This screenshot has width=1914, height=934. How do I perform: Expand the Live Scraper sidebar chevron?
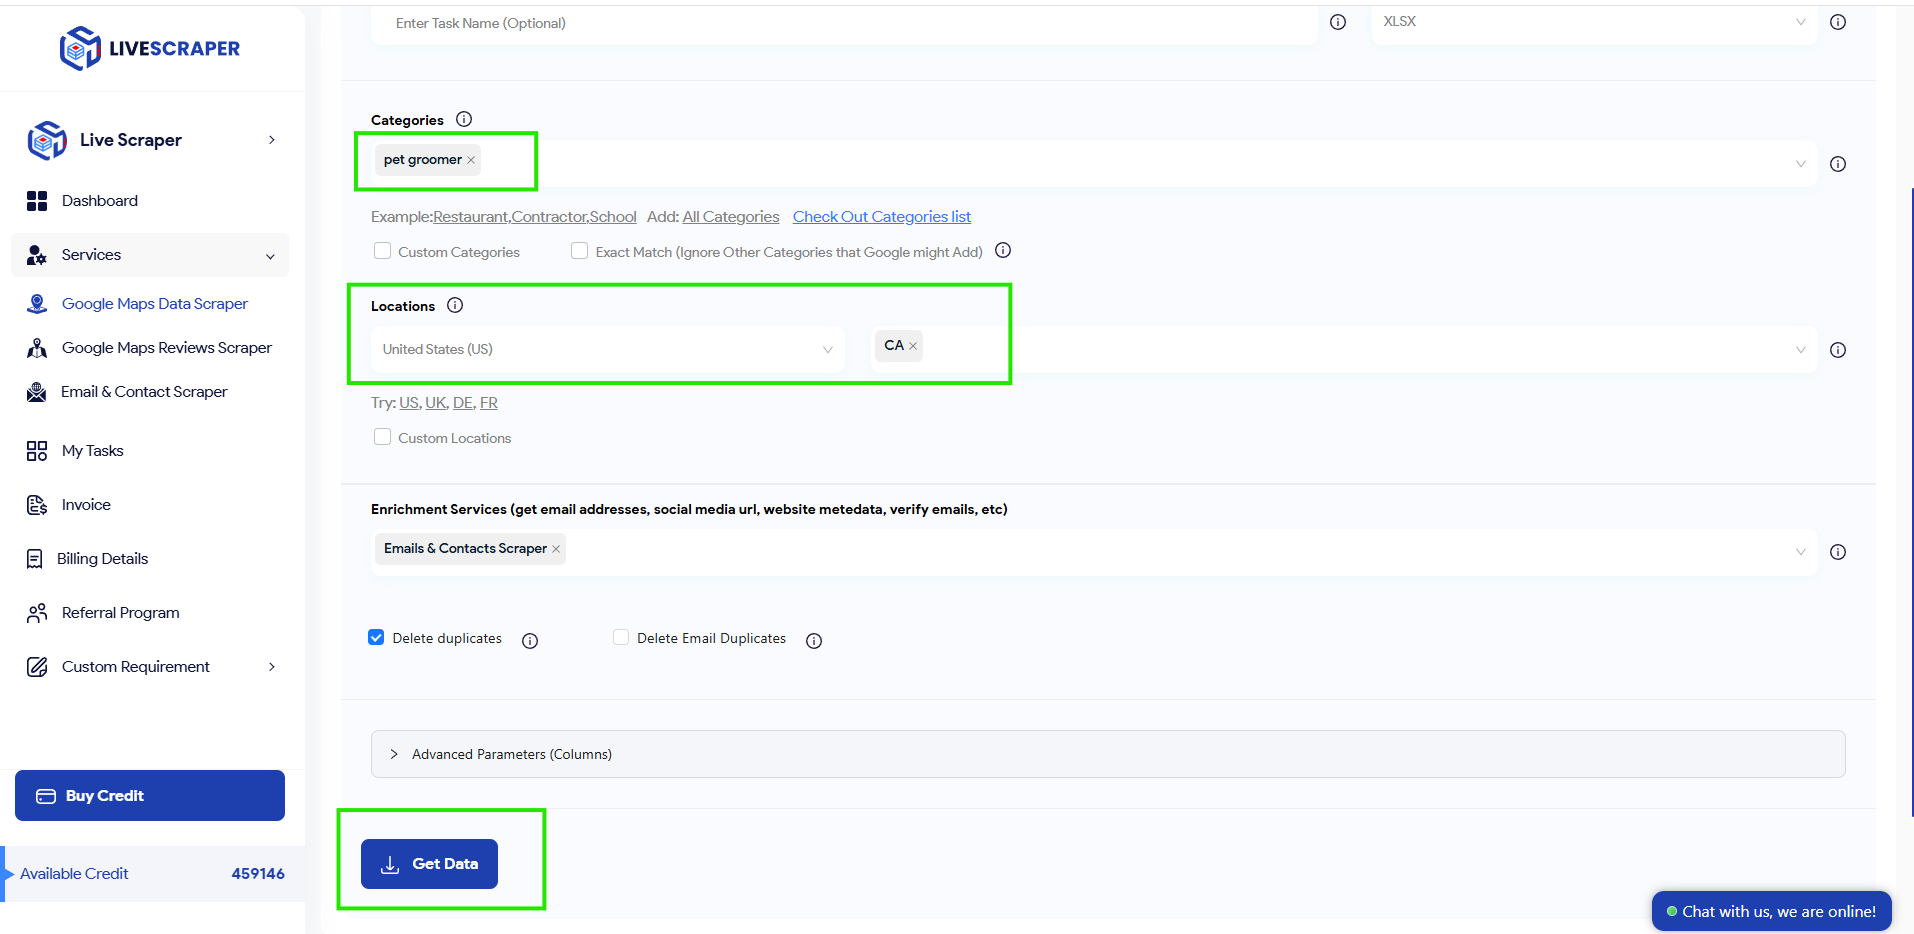pos(272,140)
